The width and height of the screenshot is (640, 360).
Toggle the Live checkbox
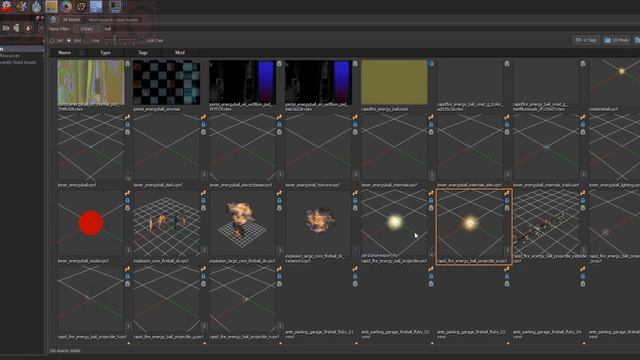87,40
